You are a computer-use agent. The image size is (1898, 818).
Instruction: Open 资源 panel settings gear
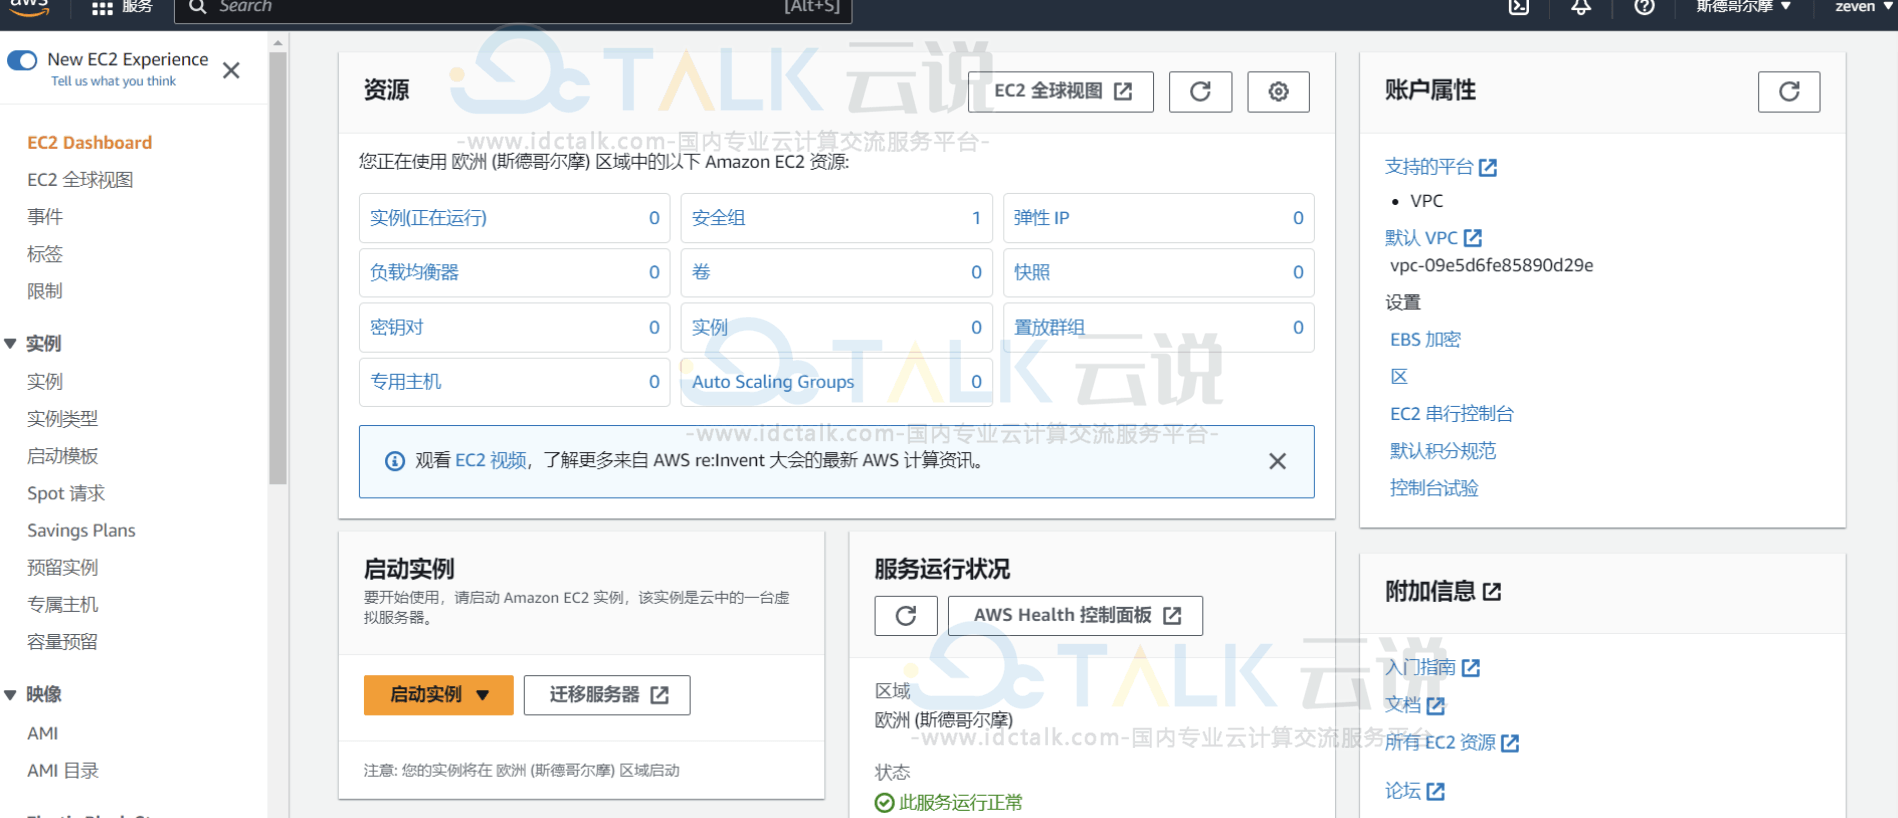[1278, 91]
